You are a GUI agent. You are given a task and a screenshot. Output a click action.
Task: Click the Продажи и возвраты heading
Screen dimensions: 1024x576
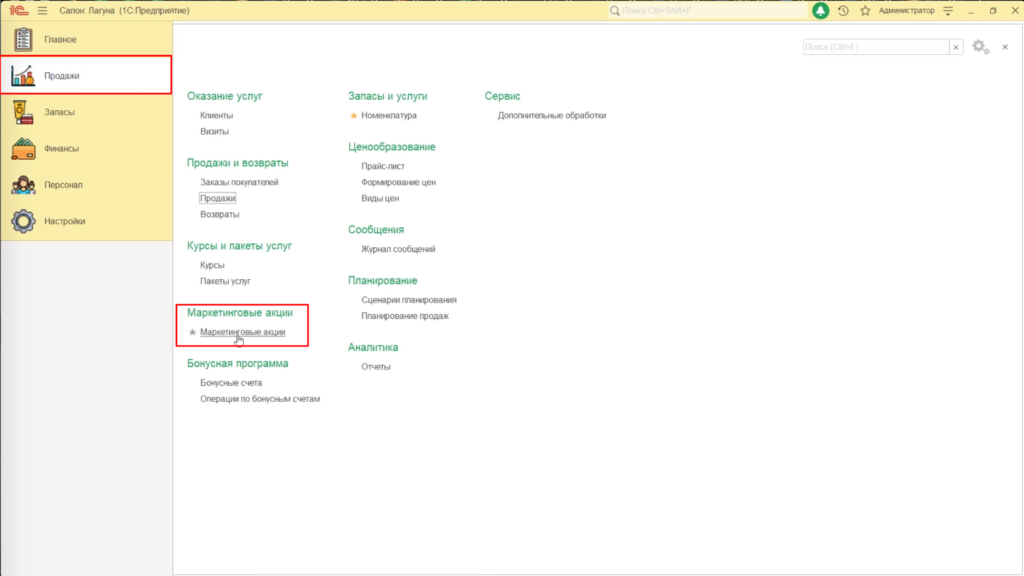coord(238,163)
